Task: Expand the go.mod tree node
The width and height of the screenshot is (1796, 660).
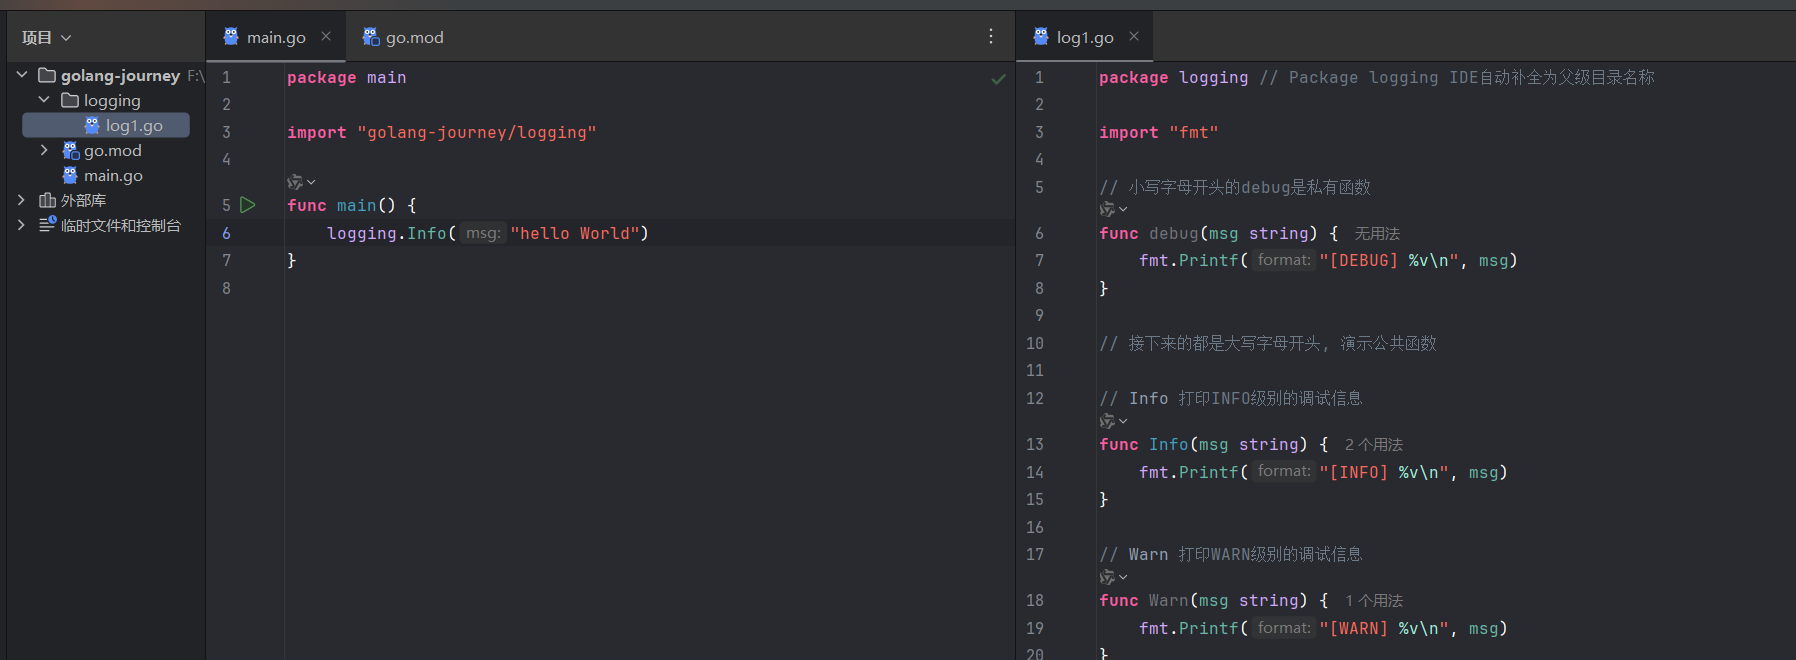Action: (x=44, y=150)
